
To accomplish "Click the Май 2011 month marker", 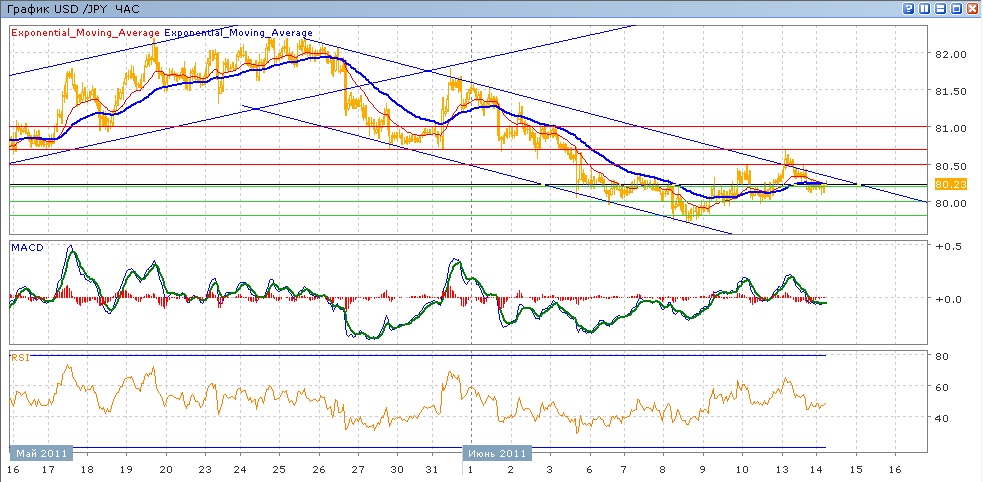I will tap(41, 453).
